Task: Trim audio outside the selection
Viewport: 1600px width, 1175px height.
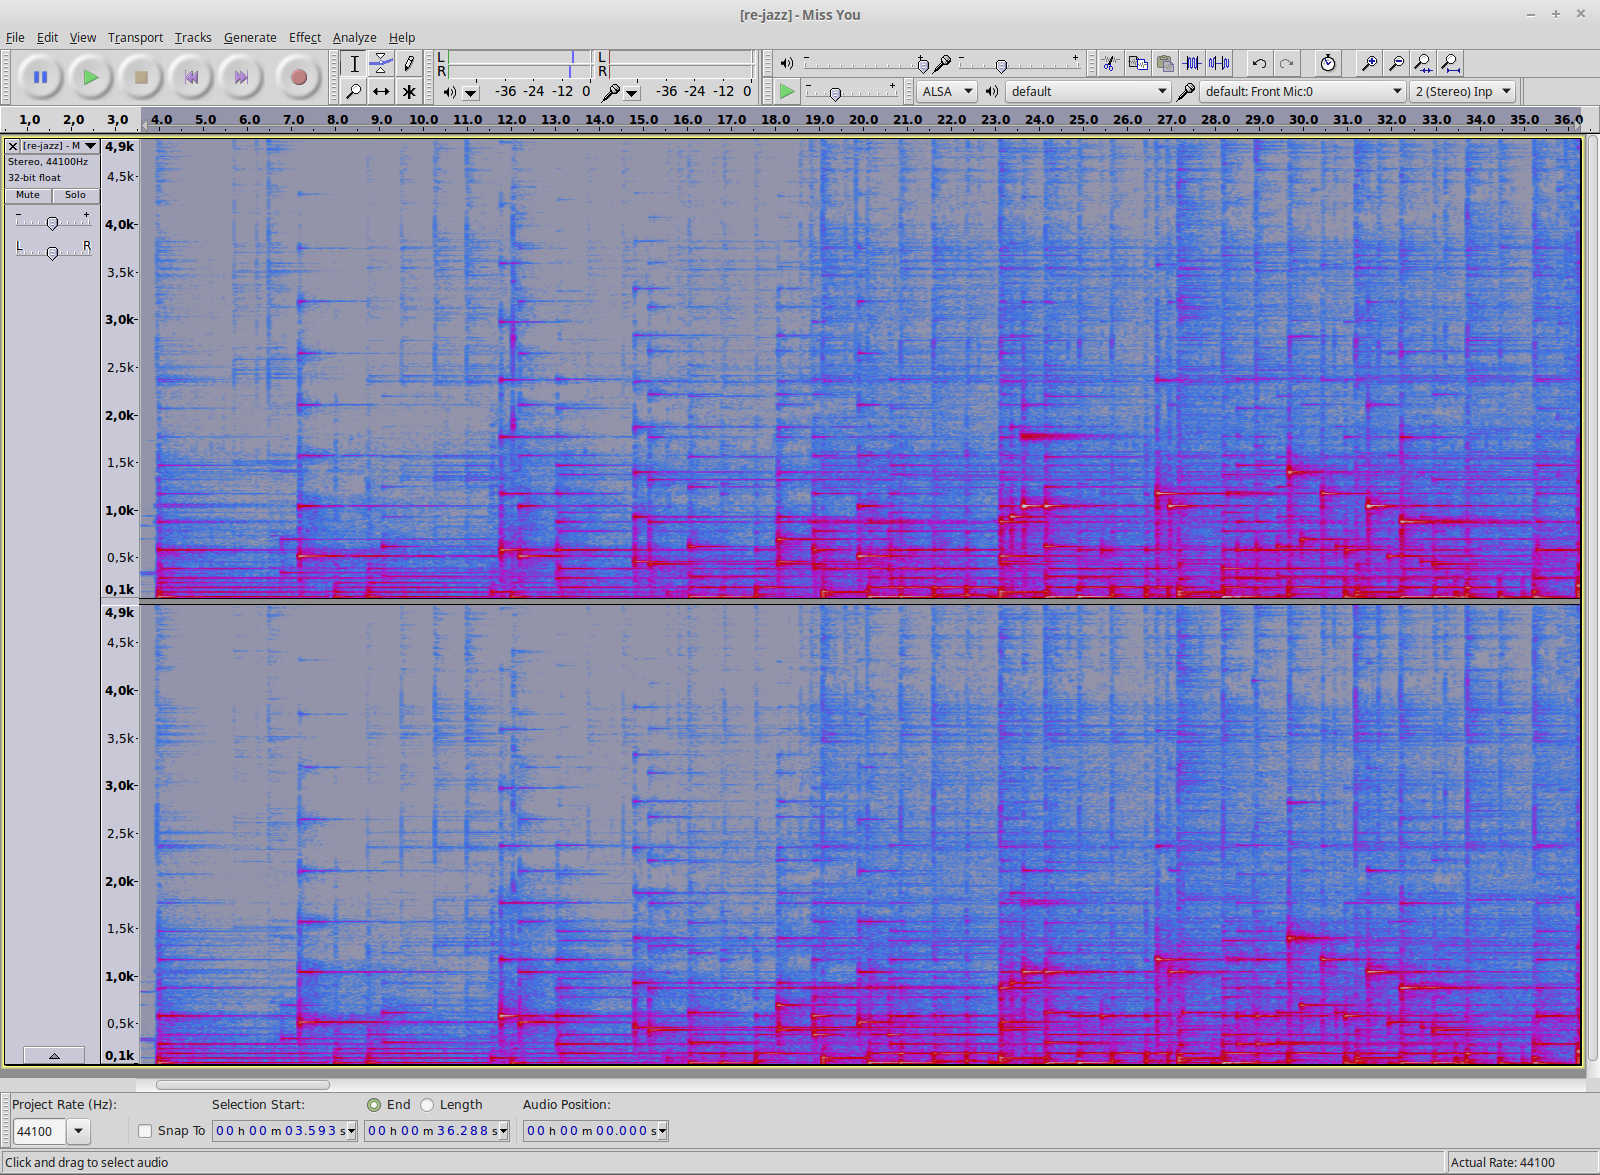Action: 1192,63
